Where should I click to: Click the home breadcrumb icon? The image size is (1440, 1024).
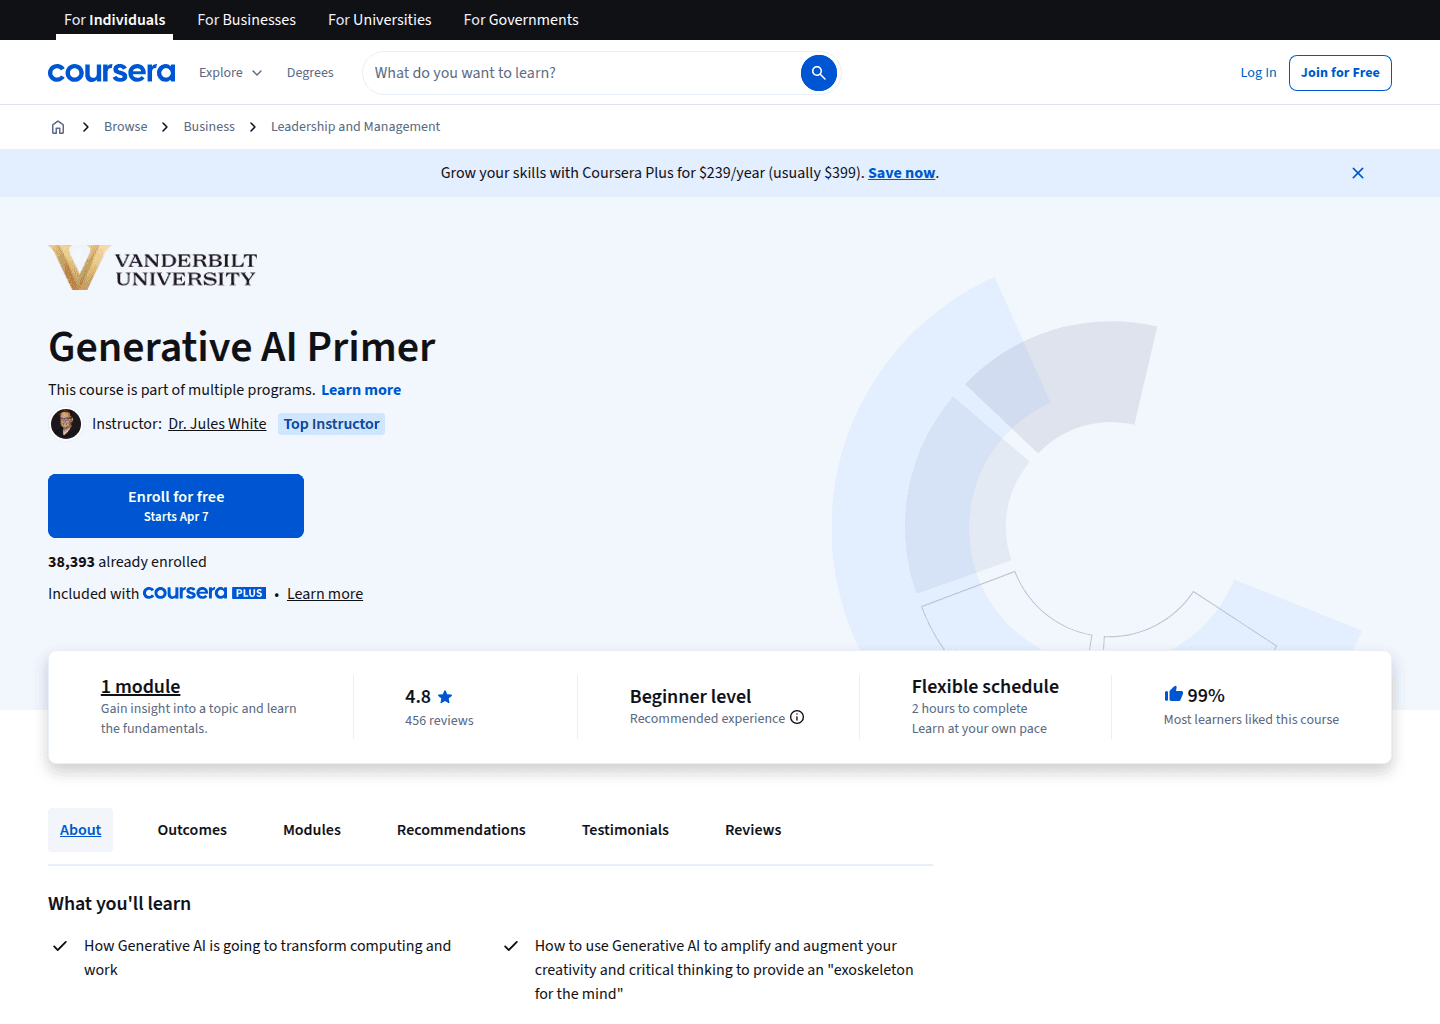click(x=57, y=126)
